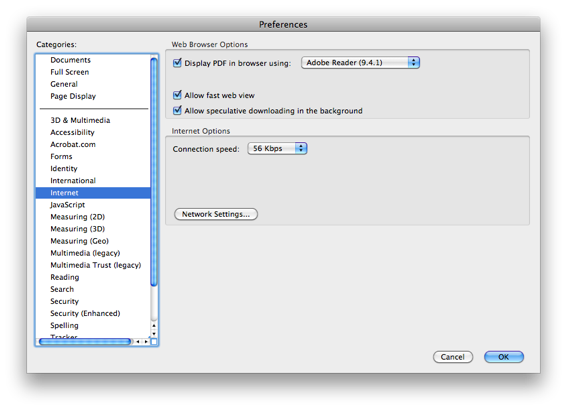Click the scroll right arrow under Categories

tap(146, 341)
